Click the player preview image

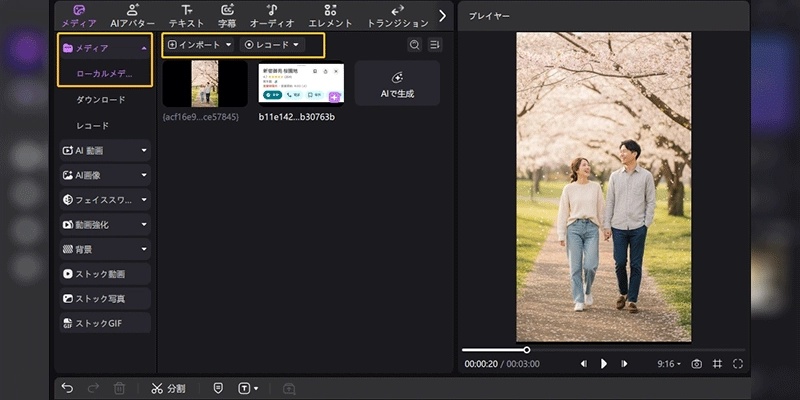(604, 187)
